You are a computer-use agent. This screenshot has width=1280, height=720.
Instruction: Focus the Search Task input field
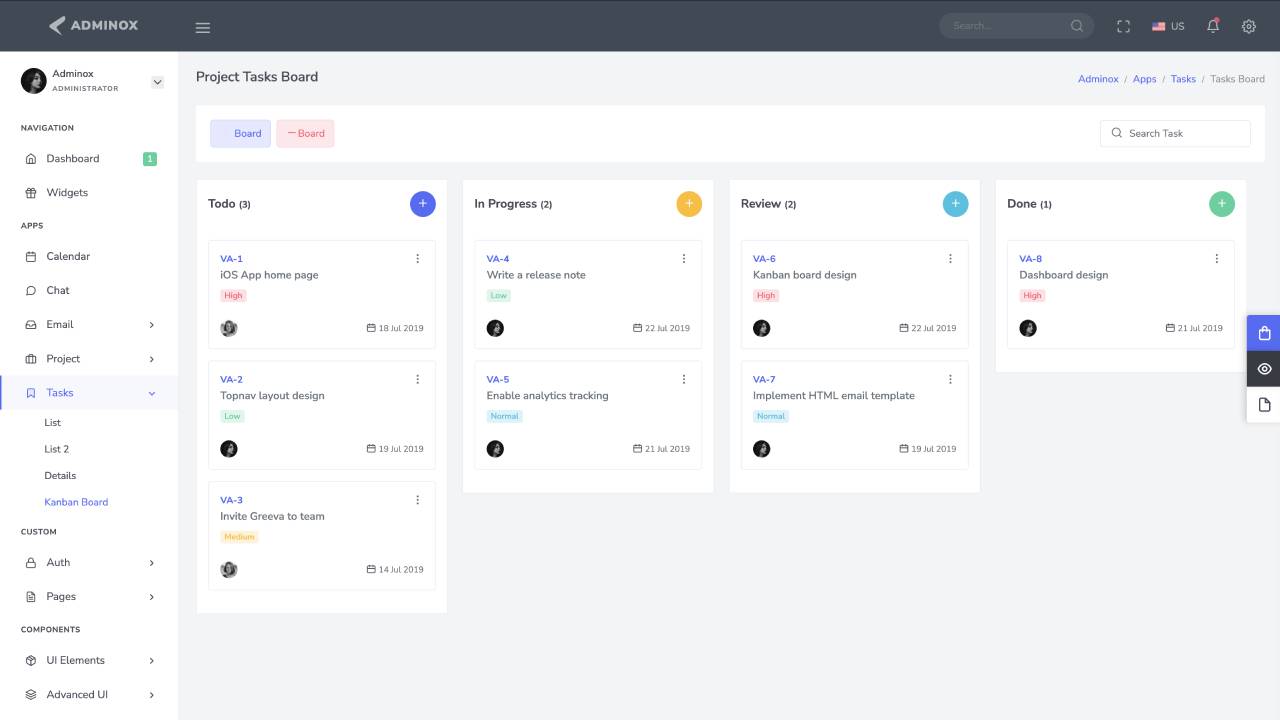(x=1175, y=134)
